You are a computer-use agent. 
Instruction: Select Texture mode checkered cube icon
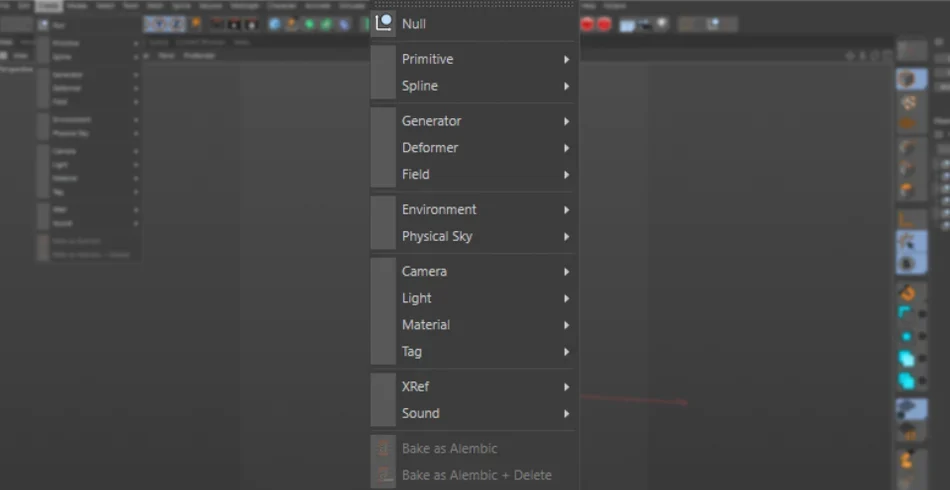pyautogui.click(x=908, y=102)
